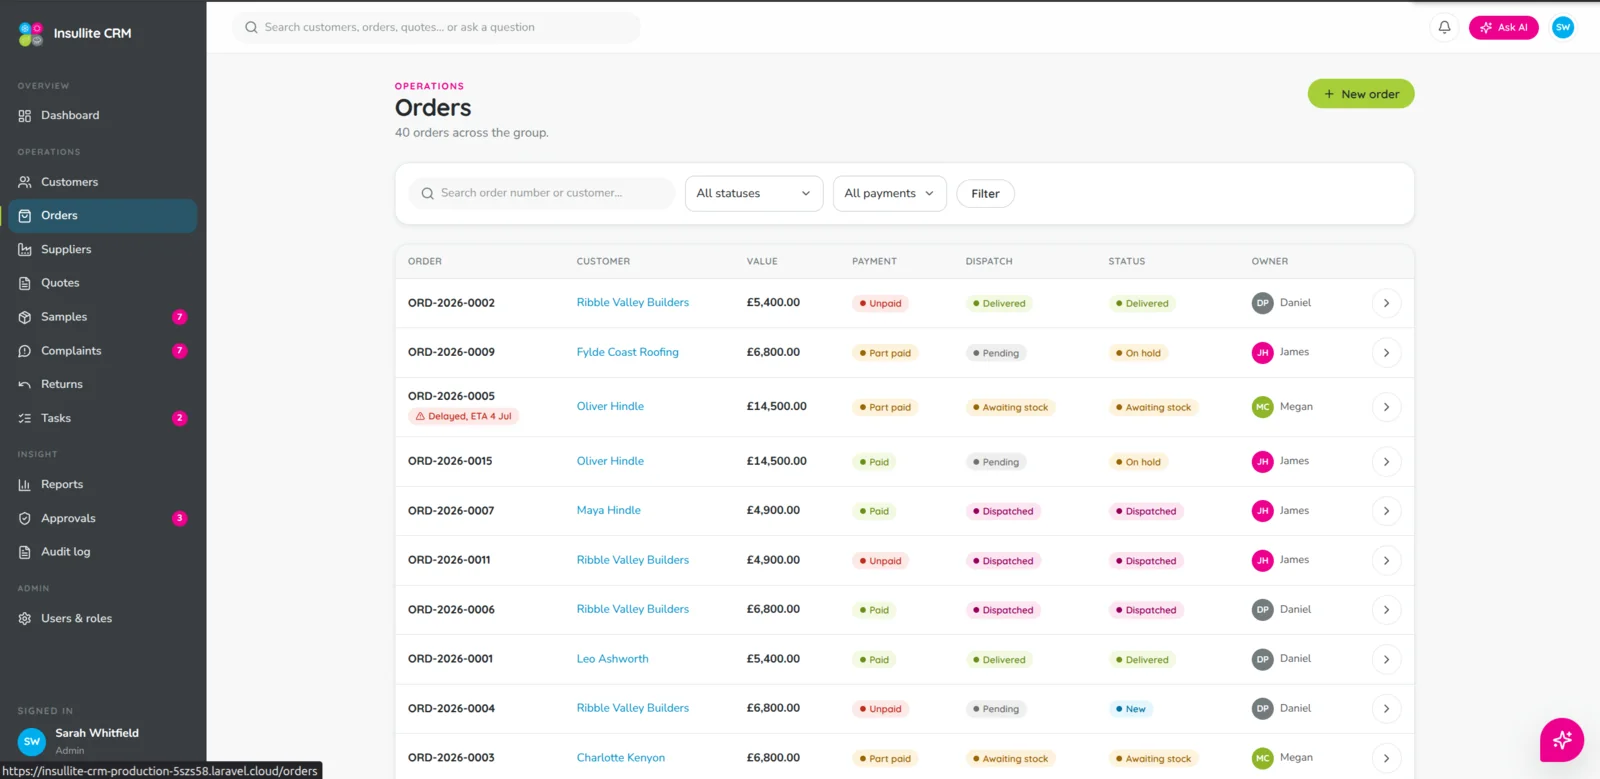Open customer Leo Ashworth link

coord(612,659)
